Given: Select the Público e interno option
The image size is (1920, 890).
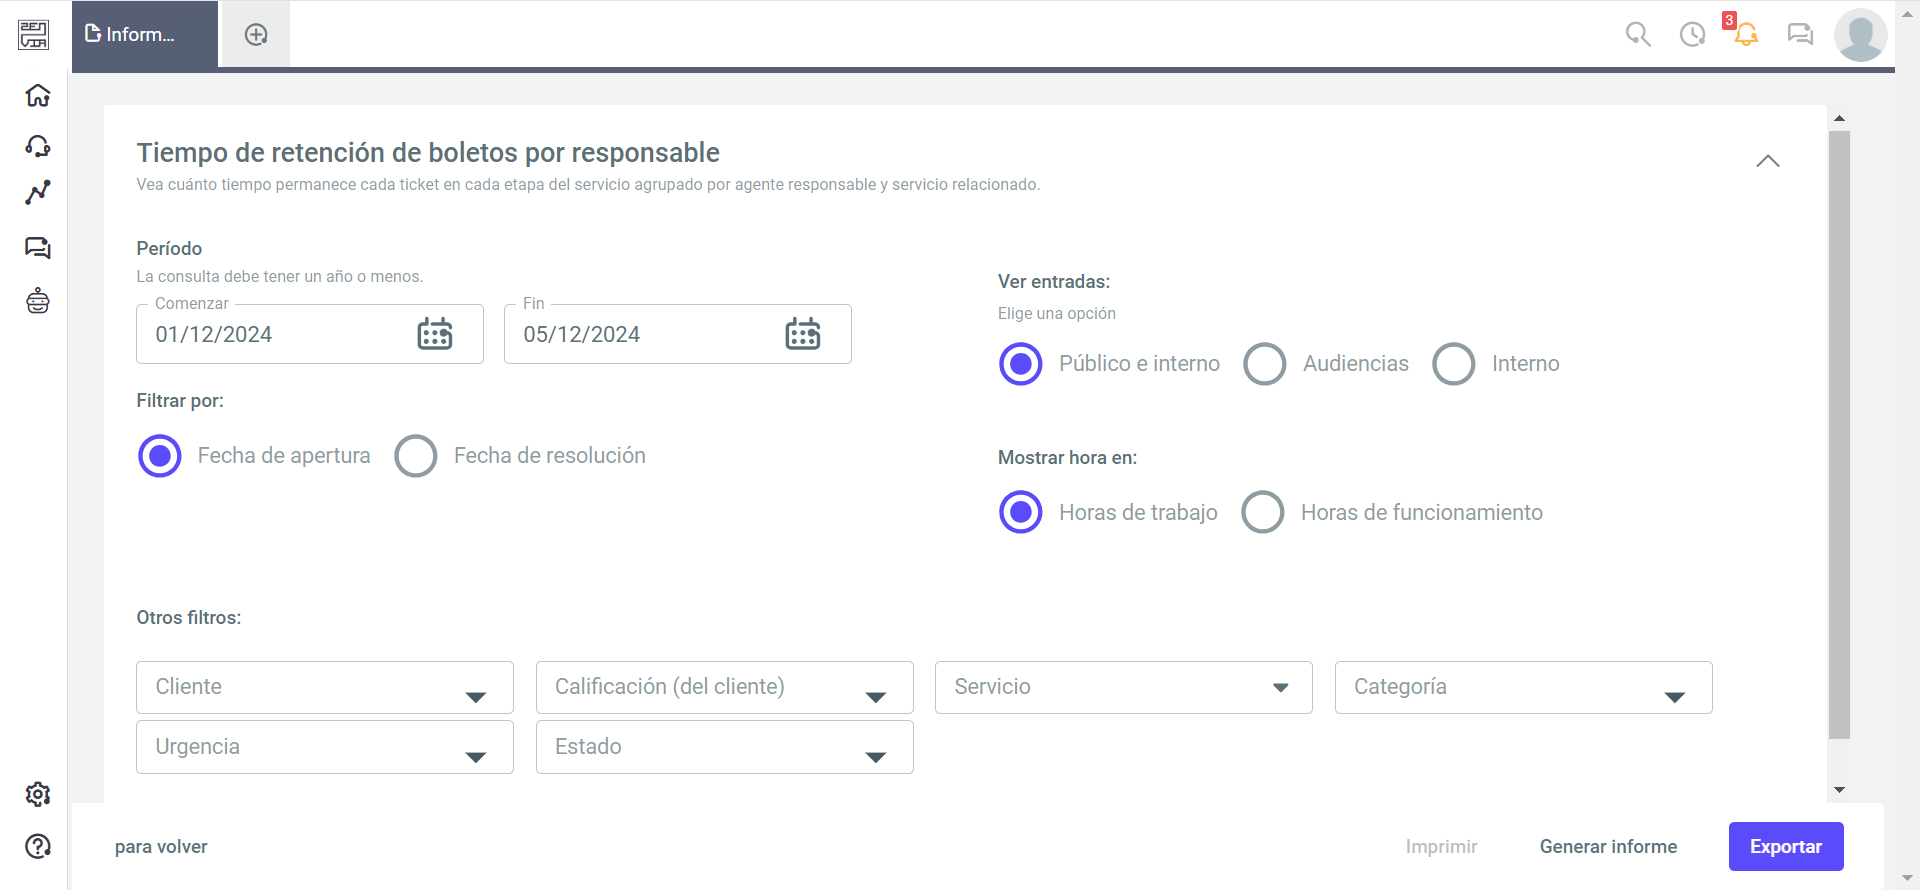Looking at the screenshot, I should [1021, 364].
